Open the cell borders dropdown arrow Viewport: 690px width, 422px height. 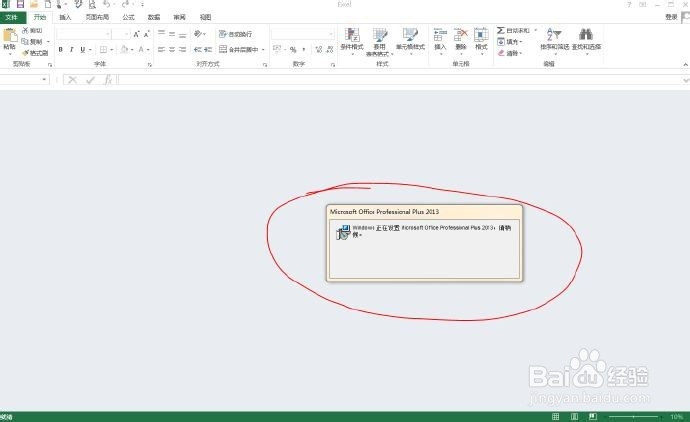click(x=112, y=50)
